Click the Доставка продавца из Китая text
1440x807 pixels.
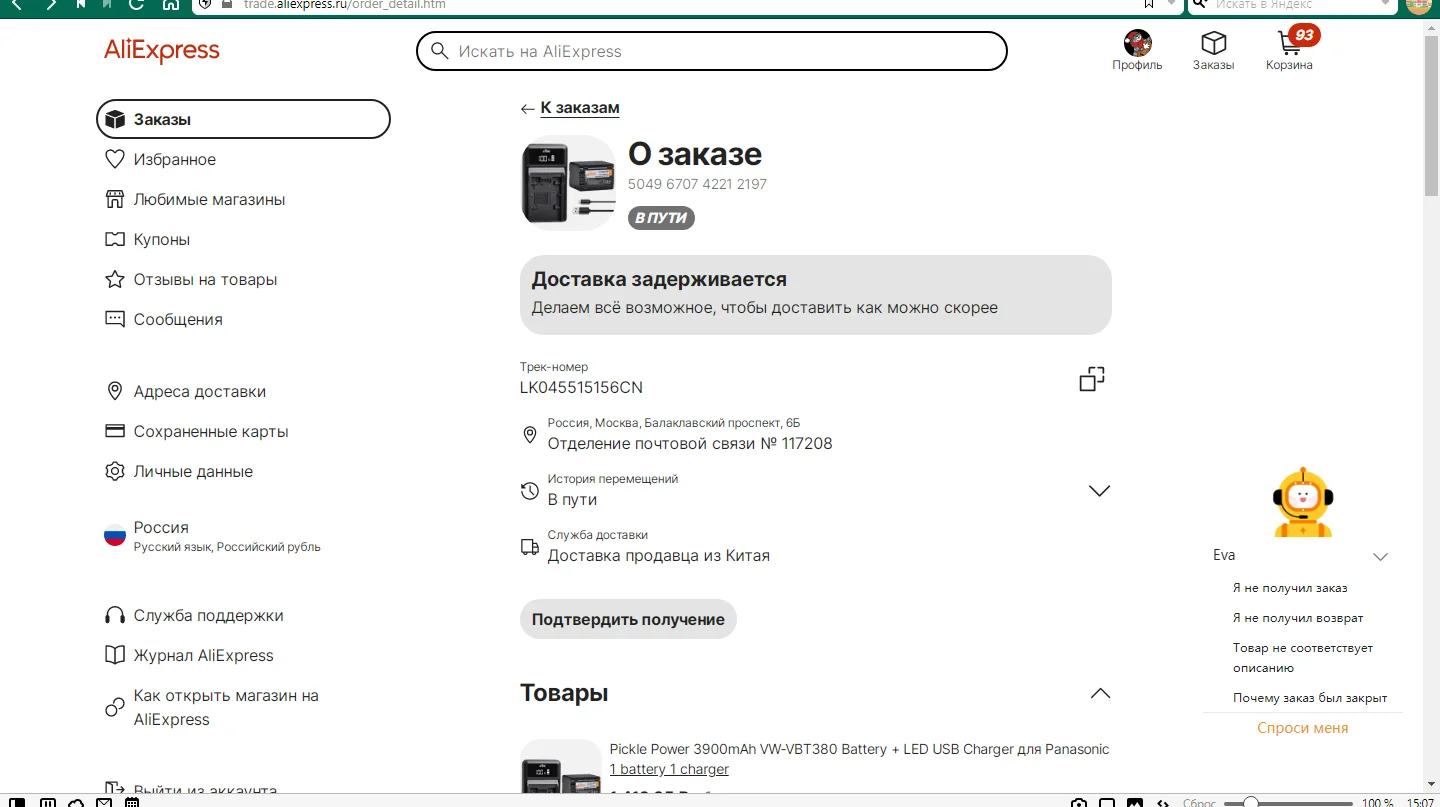pyautogui.click(x=658, y=555)
